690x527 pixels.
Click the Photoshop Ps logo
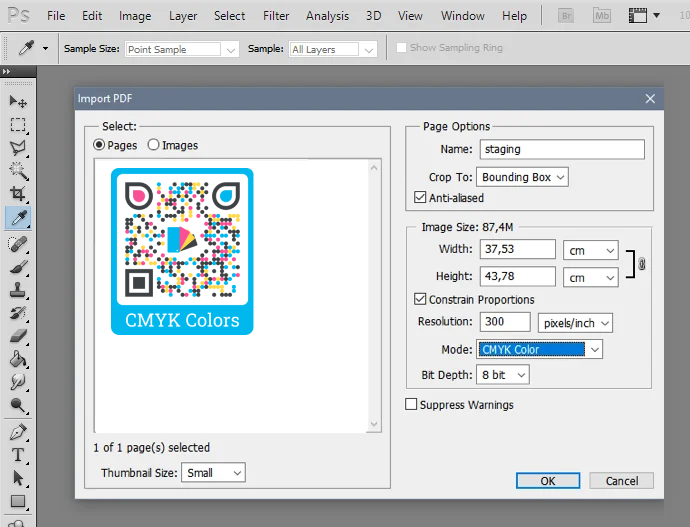tap(18, 16)
